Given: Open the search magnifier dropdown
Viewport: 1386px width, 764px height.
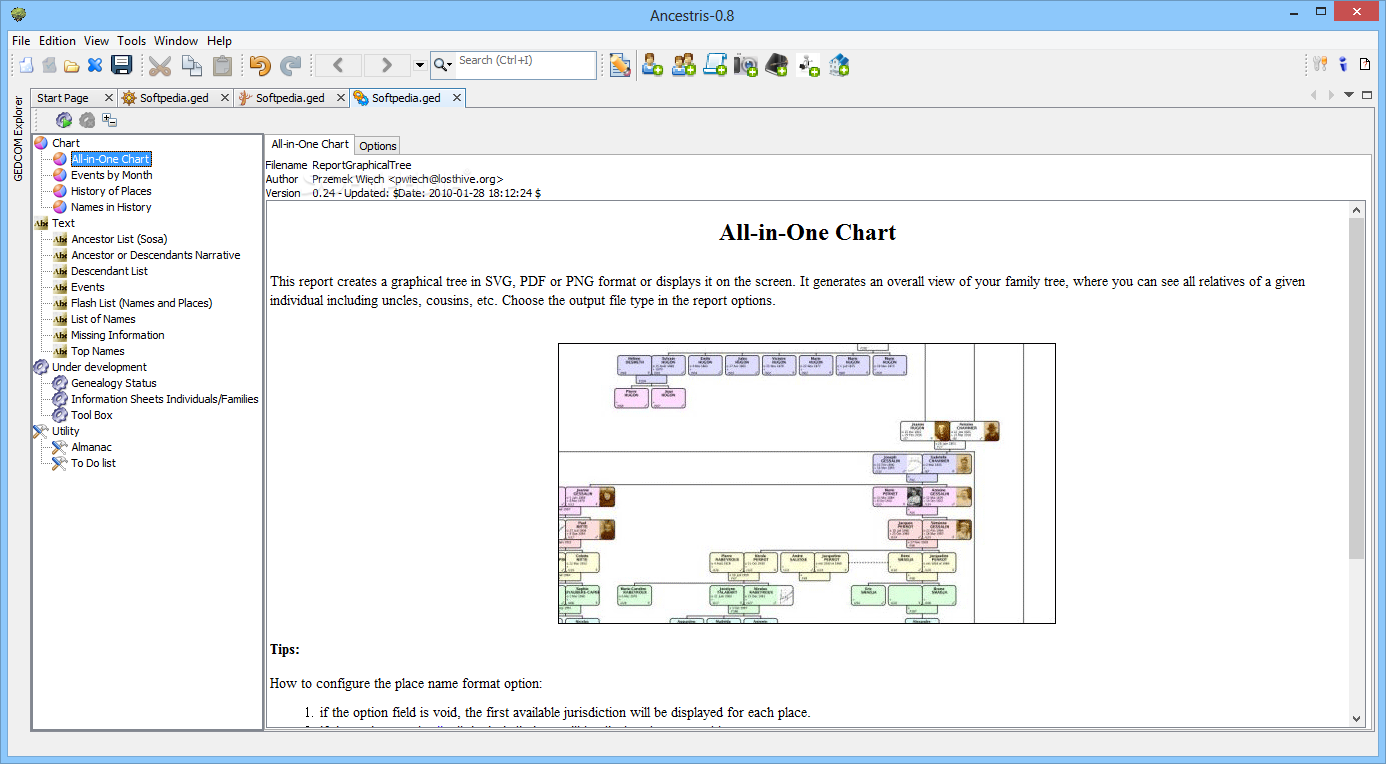Looking at the screenshot, I should click(442, 65).
